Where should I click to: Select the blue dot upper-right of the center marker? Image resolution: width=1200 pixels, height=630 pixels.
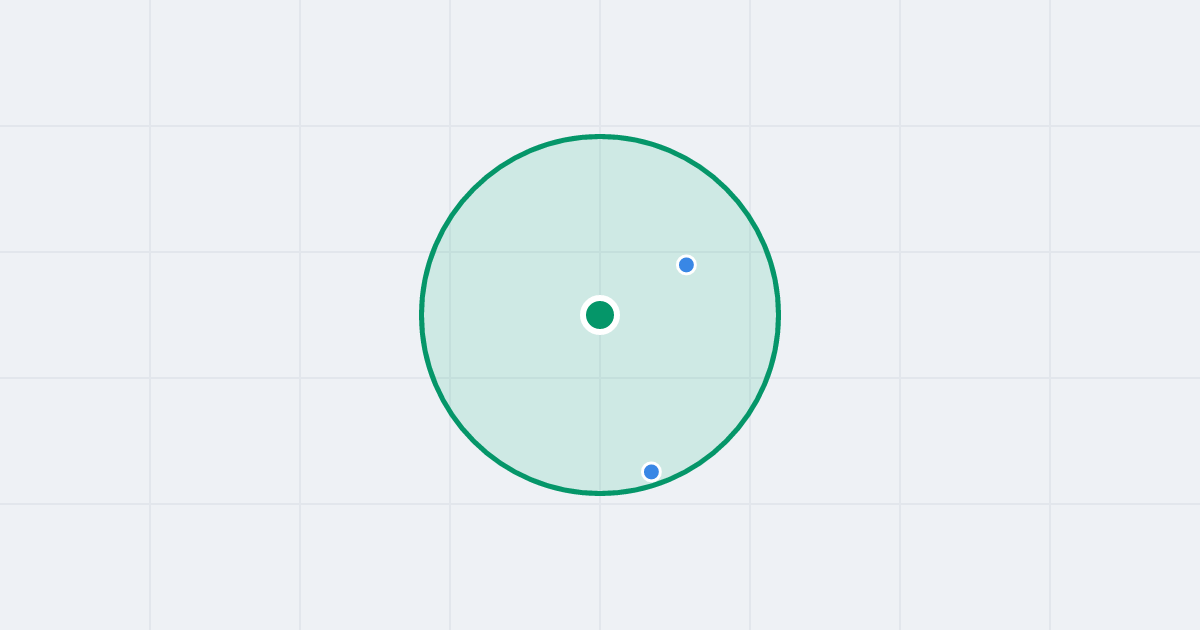[x=686, y=265]
